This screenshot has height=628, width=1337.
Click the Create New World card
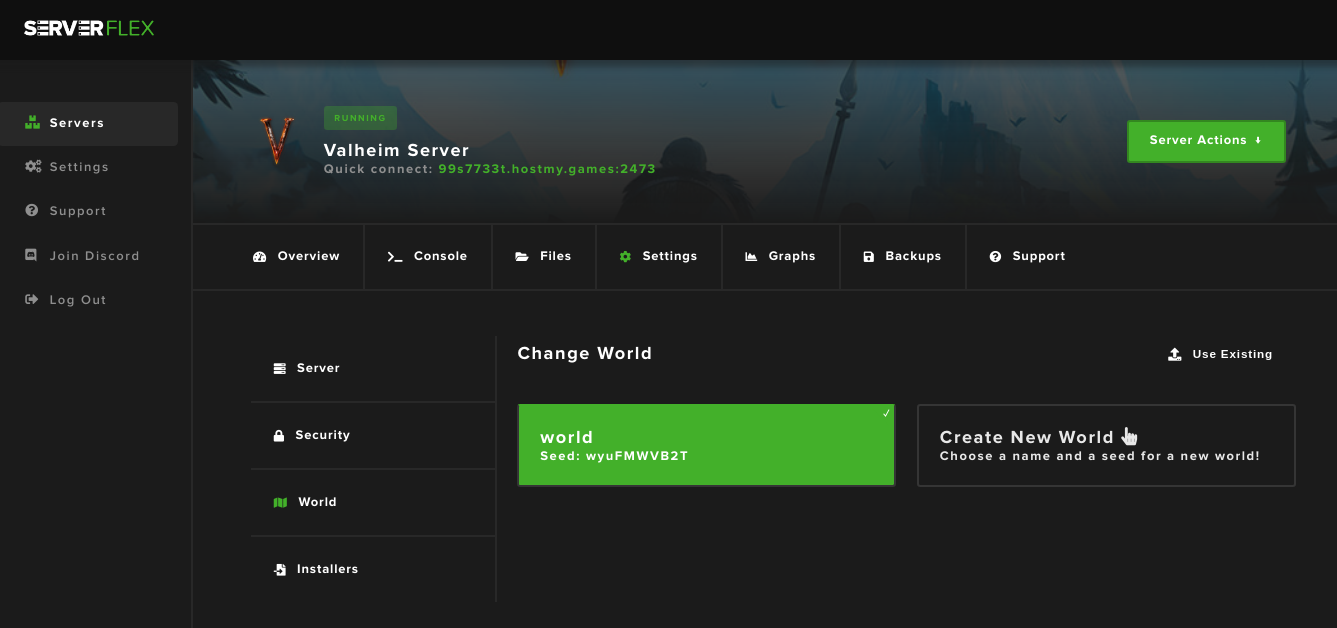(1106, 445)
